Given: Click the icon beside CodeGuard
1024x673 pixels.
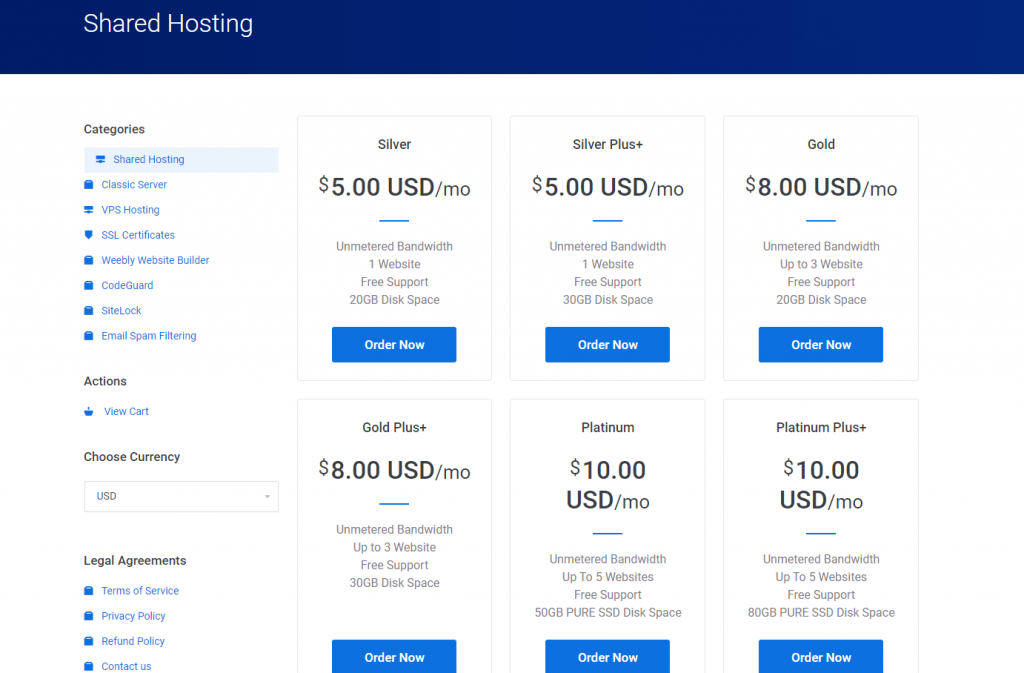Looking at the screenshot, I should pyautogui.click(x=89, y=285).
